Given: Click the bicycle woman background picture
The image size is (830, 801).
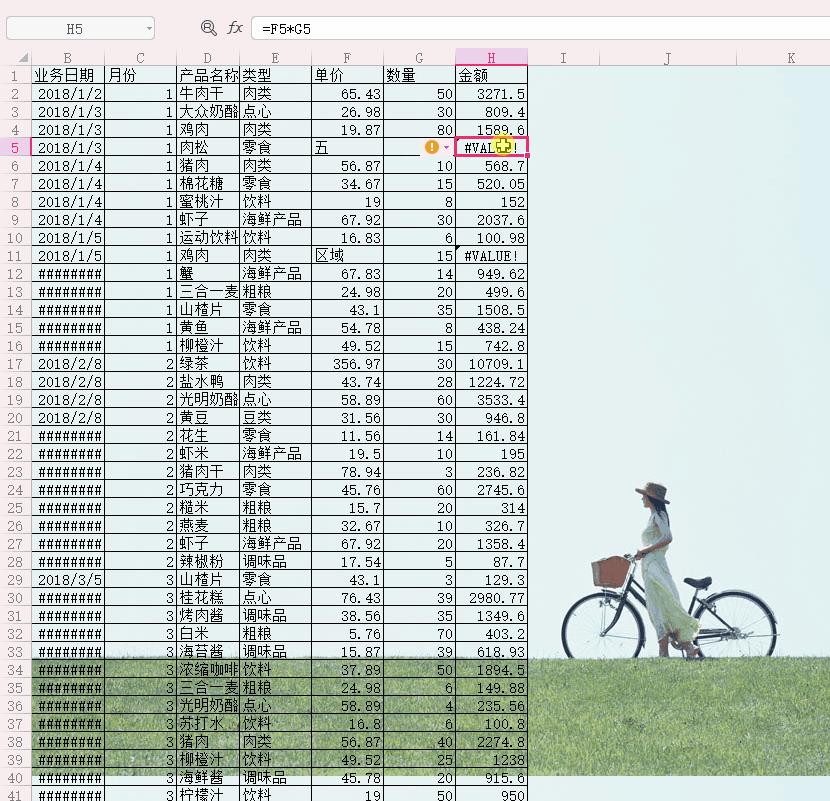Looking at the screenshot, I should tap(669, 572).
